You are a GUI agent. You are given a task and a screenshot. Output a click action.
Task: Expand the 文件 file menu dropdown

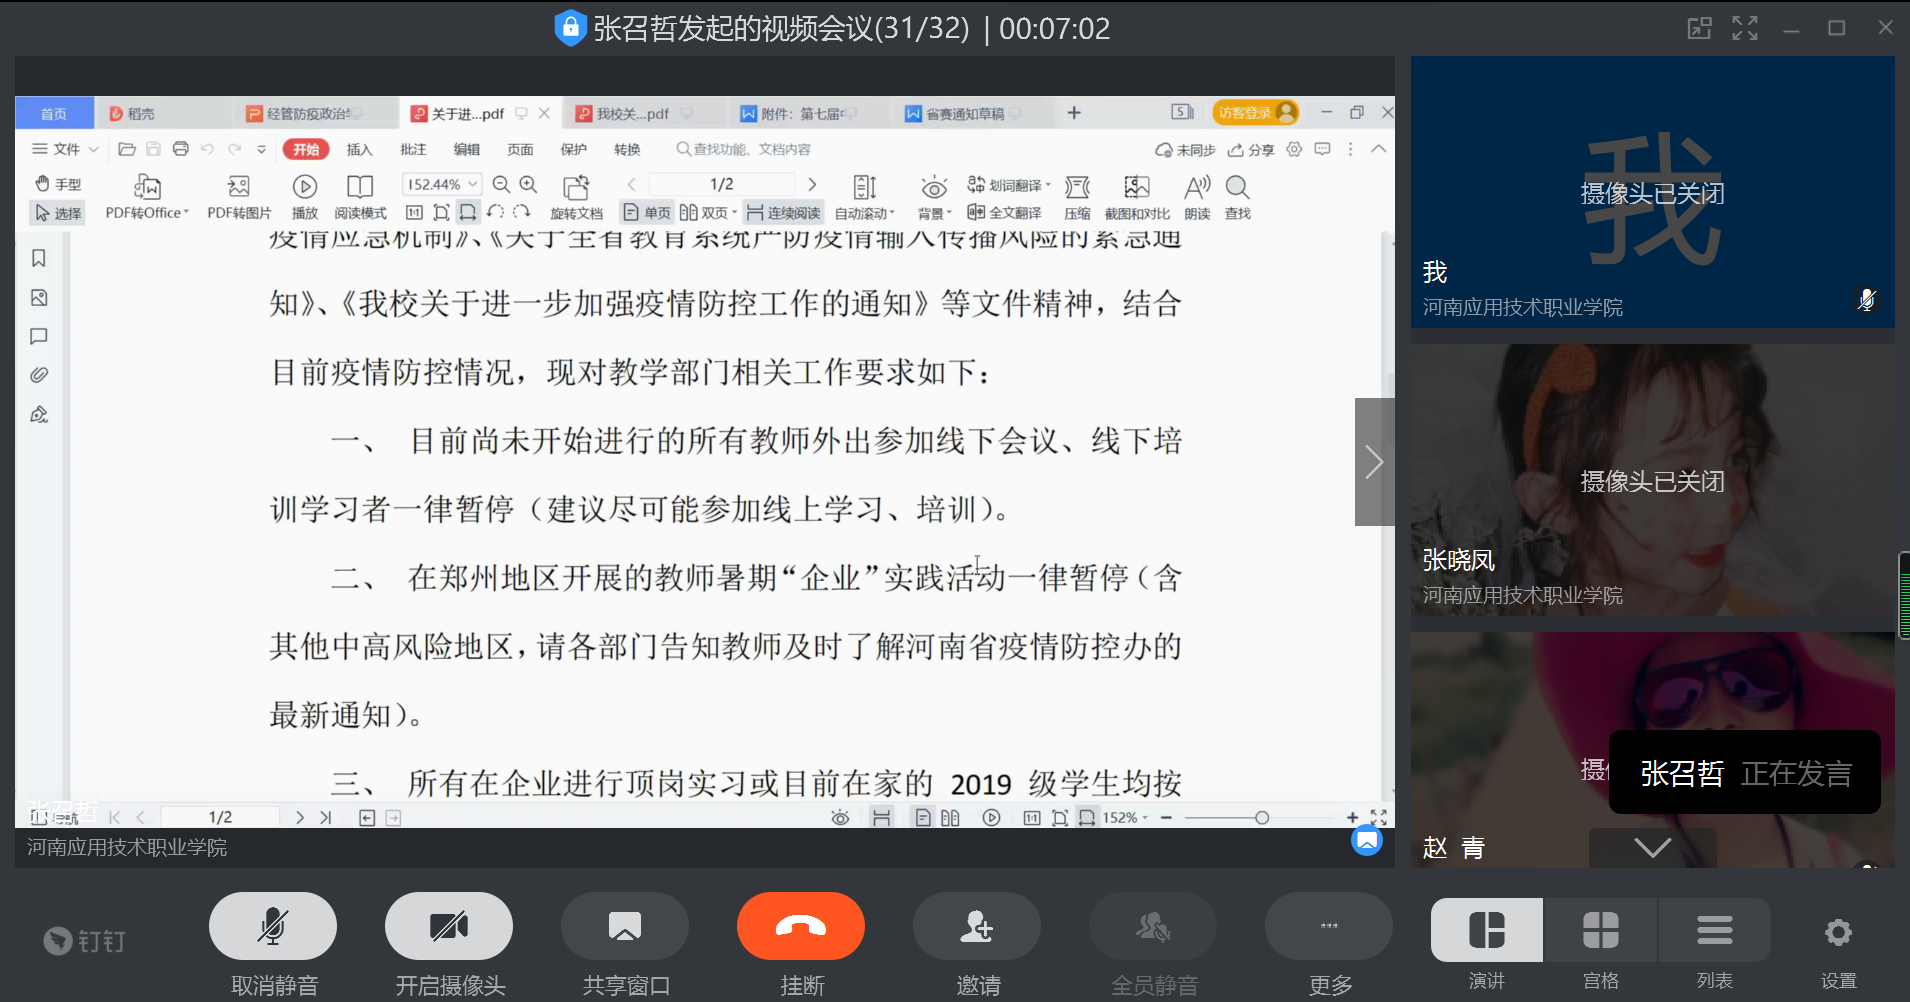tap(66, 149)
